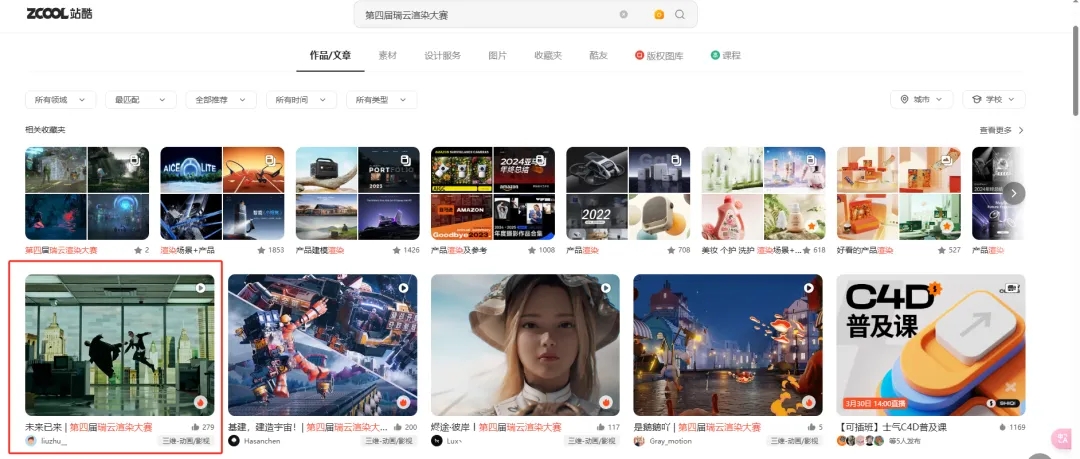Click the Hasanchen author avatar

coord(234,441)
